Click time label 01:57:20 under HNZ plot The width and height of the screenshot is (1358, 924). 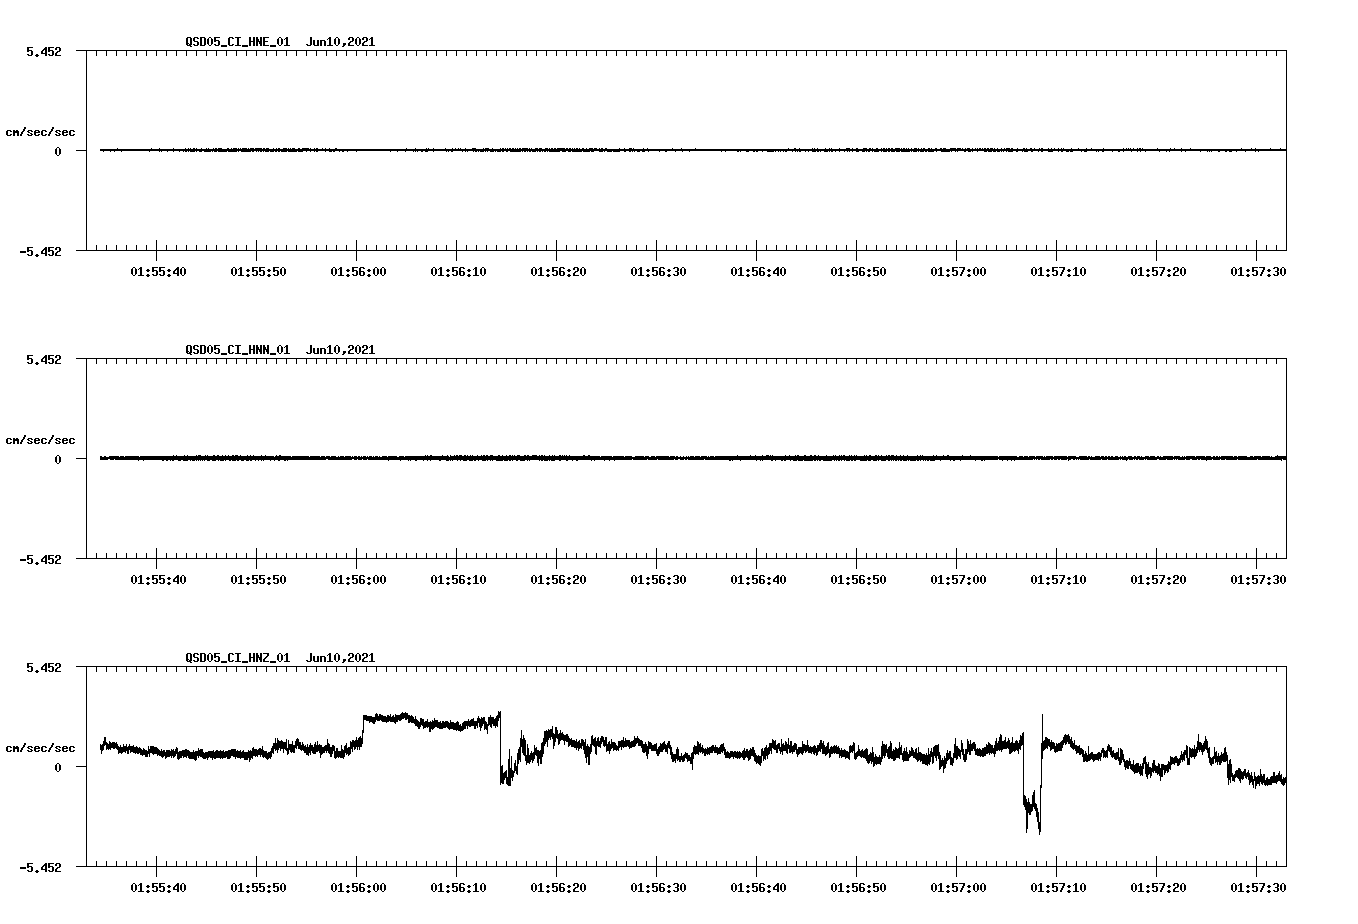click(1158, 888)
